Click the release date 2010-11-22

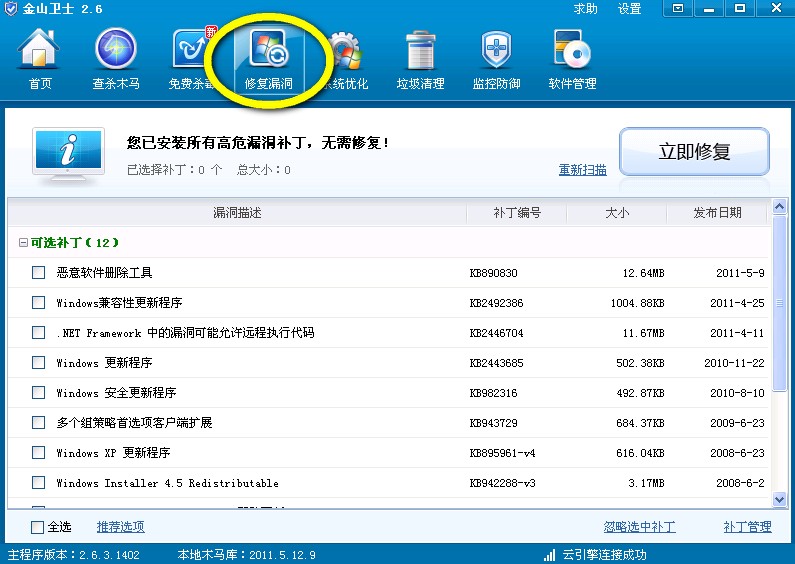(x=734, y=363)
